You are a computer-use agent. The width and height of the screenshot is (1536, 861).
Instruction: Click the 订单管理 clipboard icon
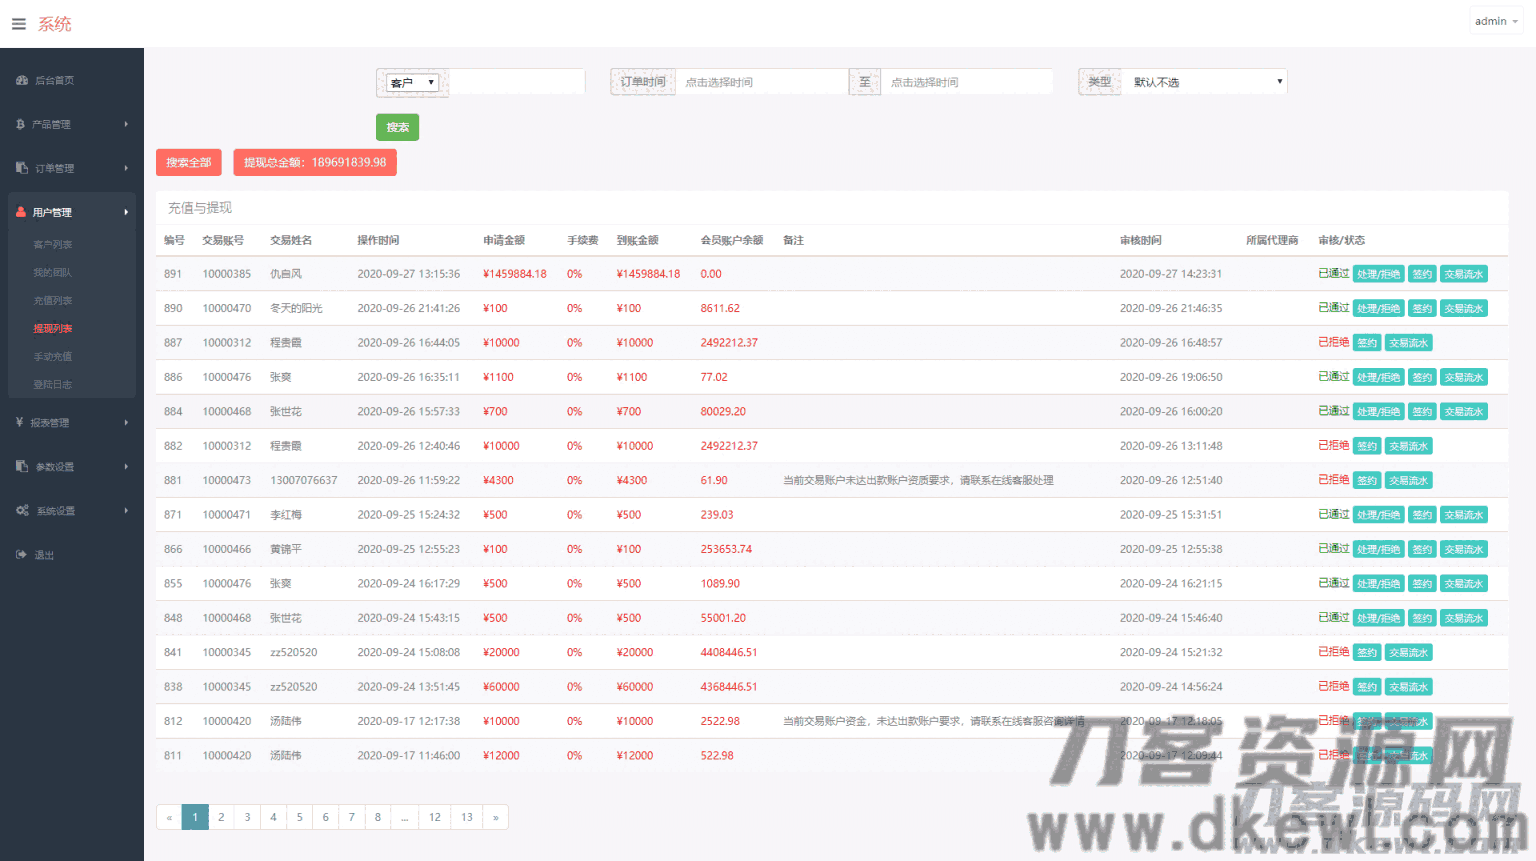(x=22, y=168)
